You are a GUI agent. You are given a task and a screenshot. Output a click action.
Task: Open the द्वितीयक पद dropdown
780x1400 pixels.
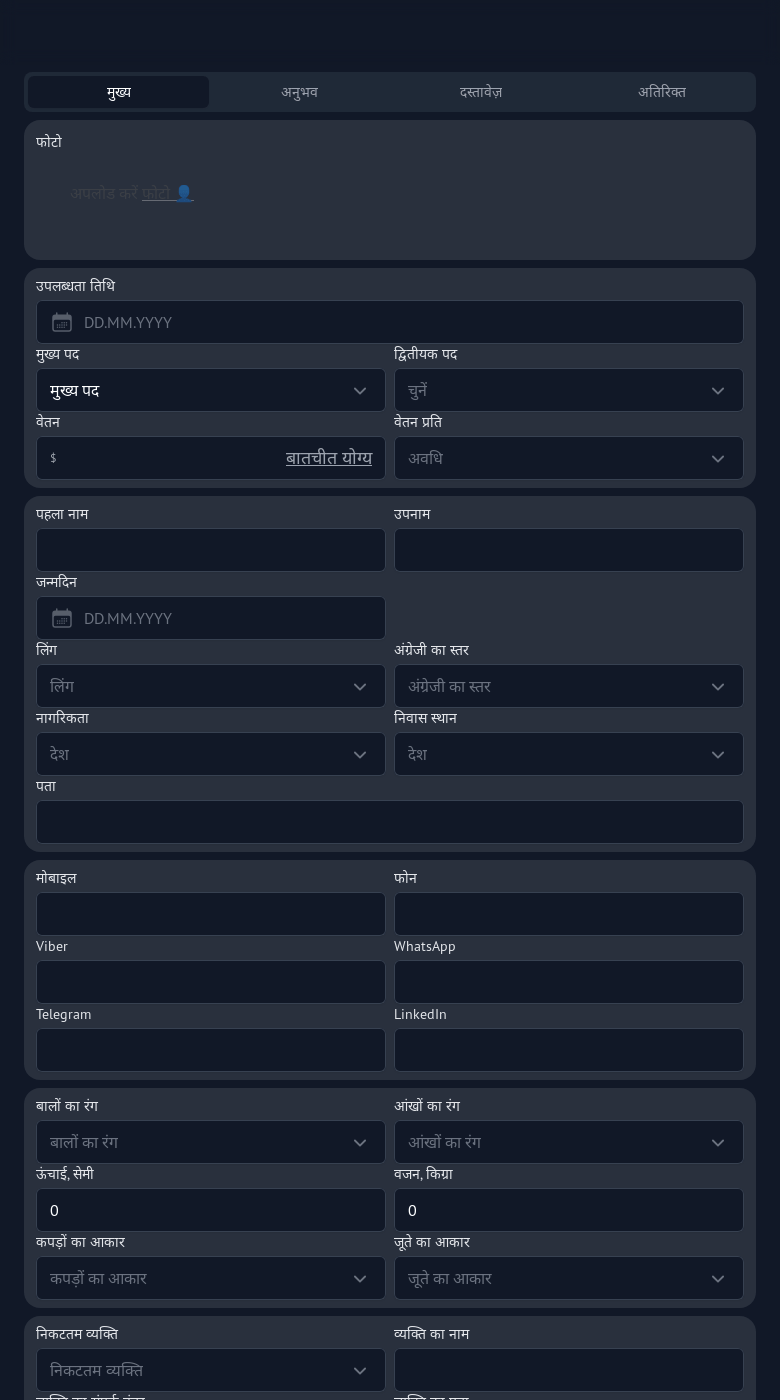coord(568,391)
